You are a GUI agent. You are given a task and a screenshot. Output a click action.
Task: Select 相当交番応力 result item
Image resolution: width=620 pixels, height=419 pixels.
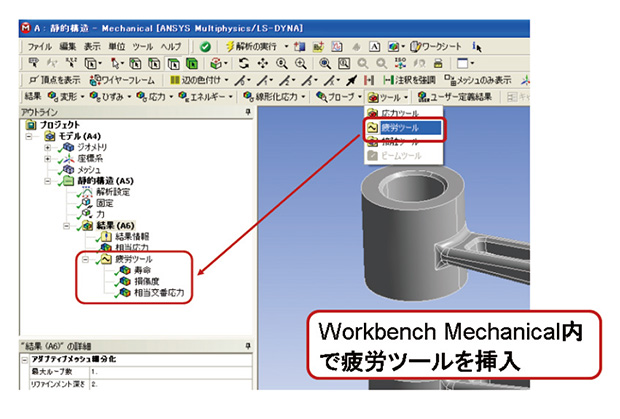click(x=159, y=293)
